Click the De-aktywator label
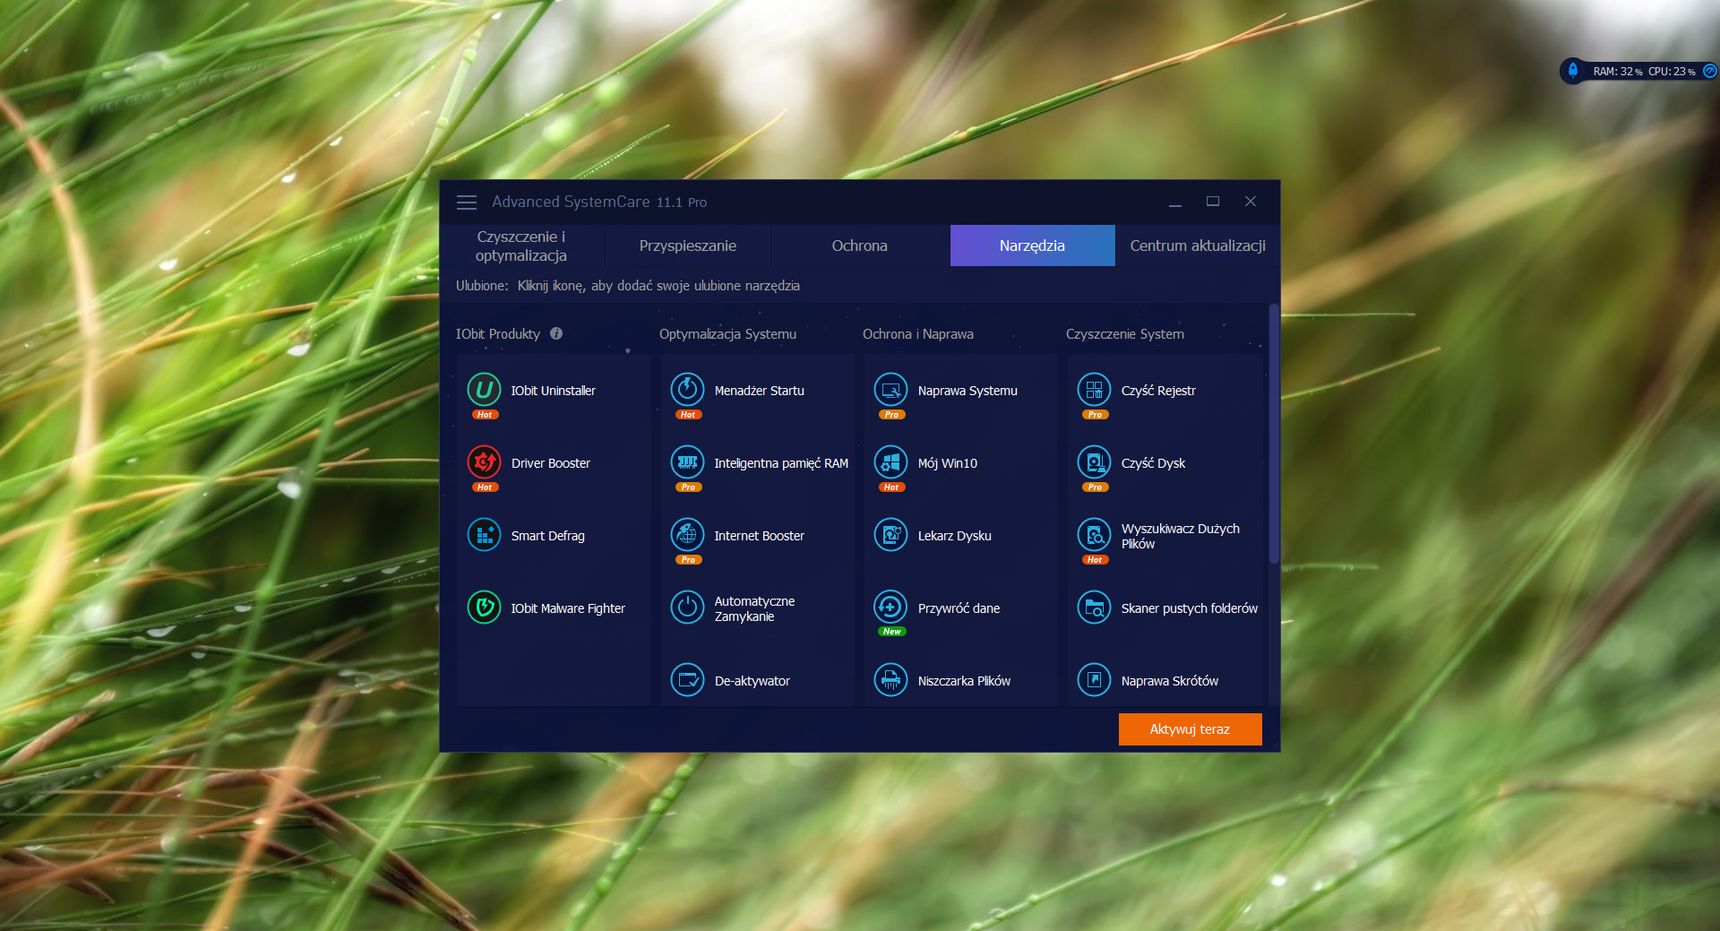This screenshot has width=1720, height=931. [752, 681]
